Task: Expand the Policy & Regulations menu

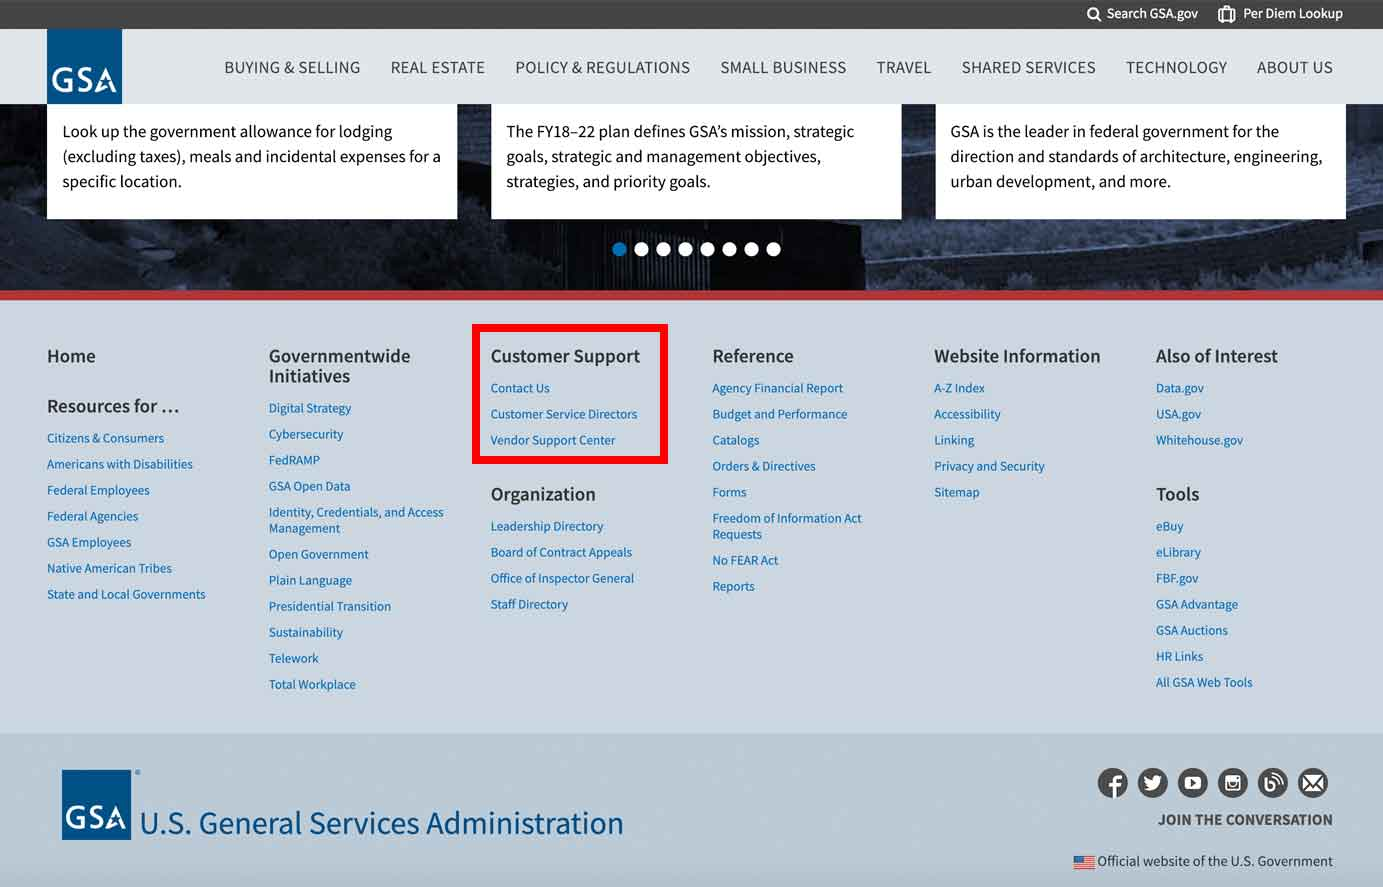Action: (602, 68)
